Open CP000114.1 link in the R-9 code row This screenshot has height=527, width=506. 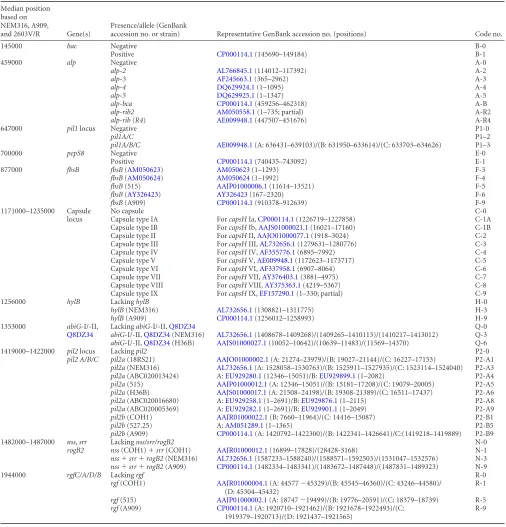pyautogui.click(x=234, y=508)
